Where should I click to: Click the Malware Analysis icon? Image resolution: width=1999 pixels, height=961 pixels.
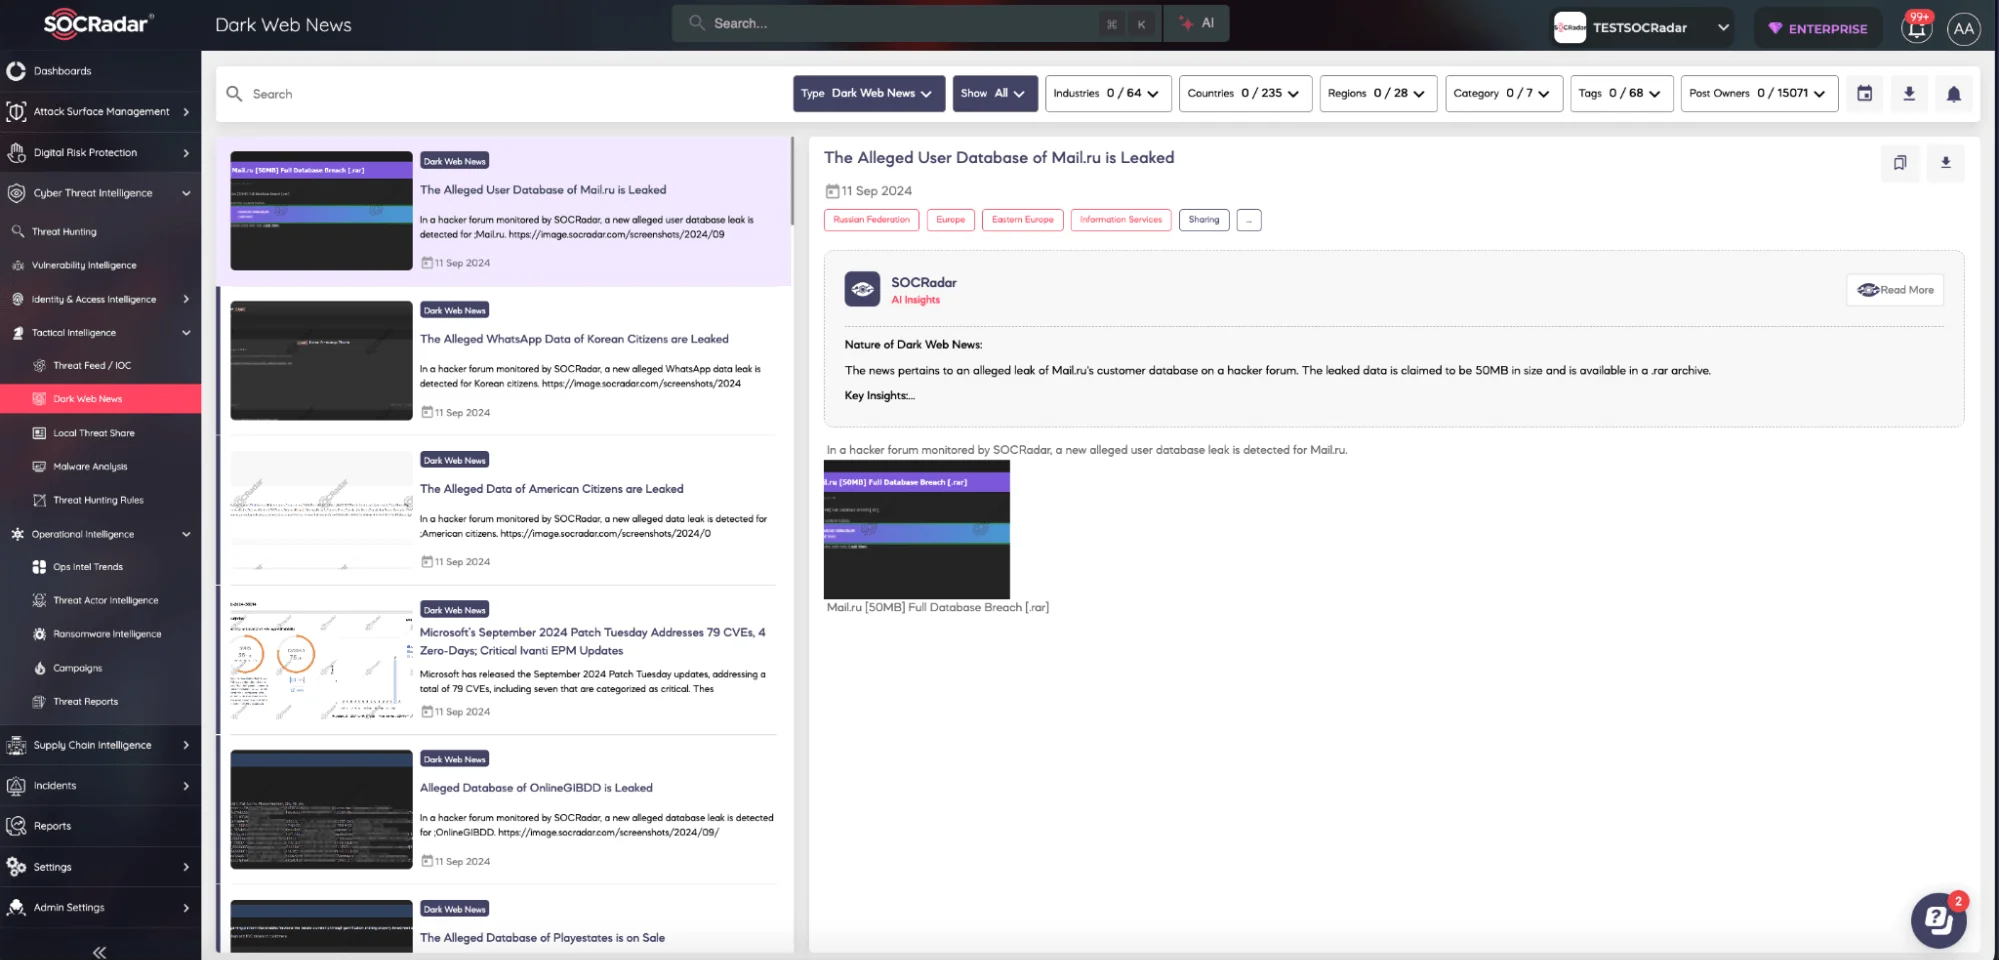(x=39, y=467)
